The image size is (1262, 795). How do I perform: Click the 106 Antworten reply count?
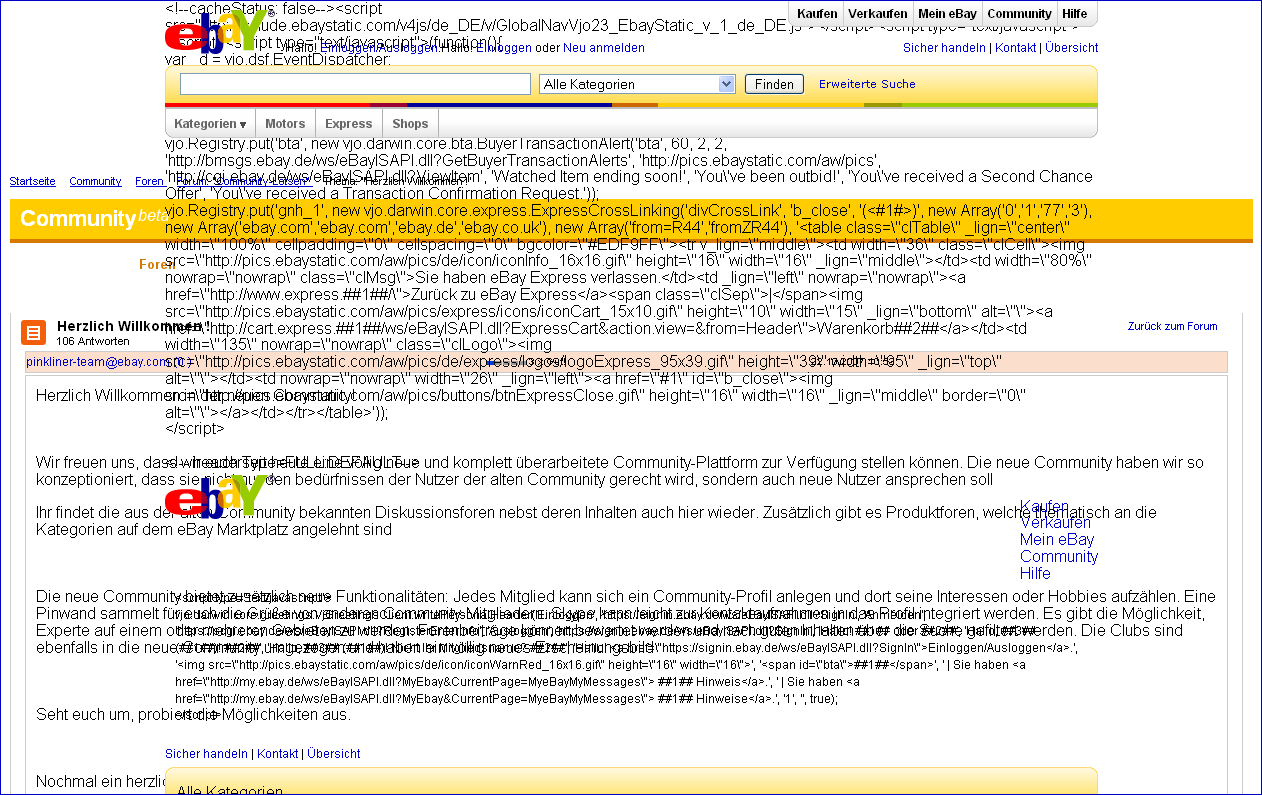tap(91, 341)
